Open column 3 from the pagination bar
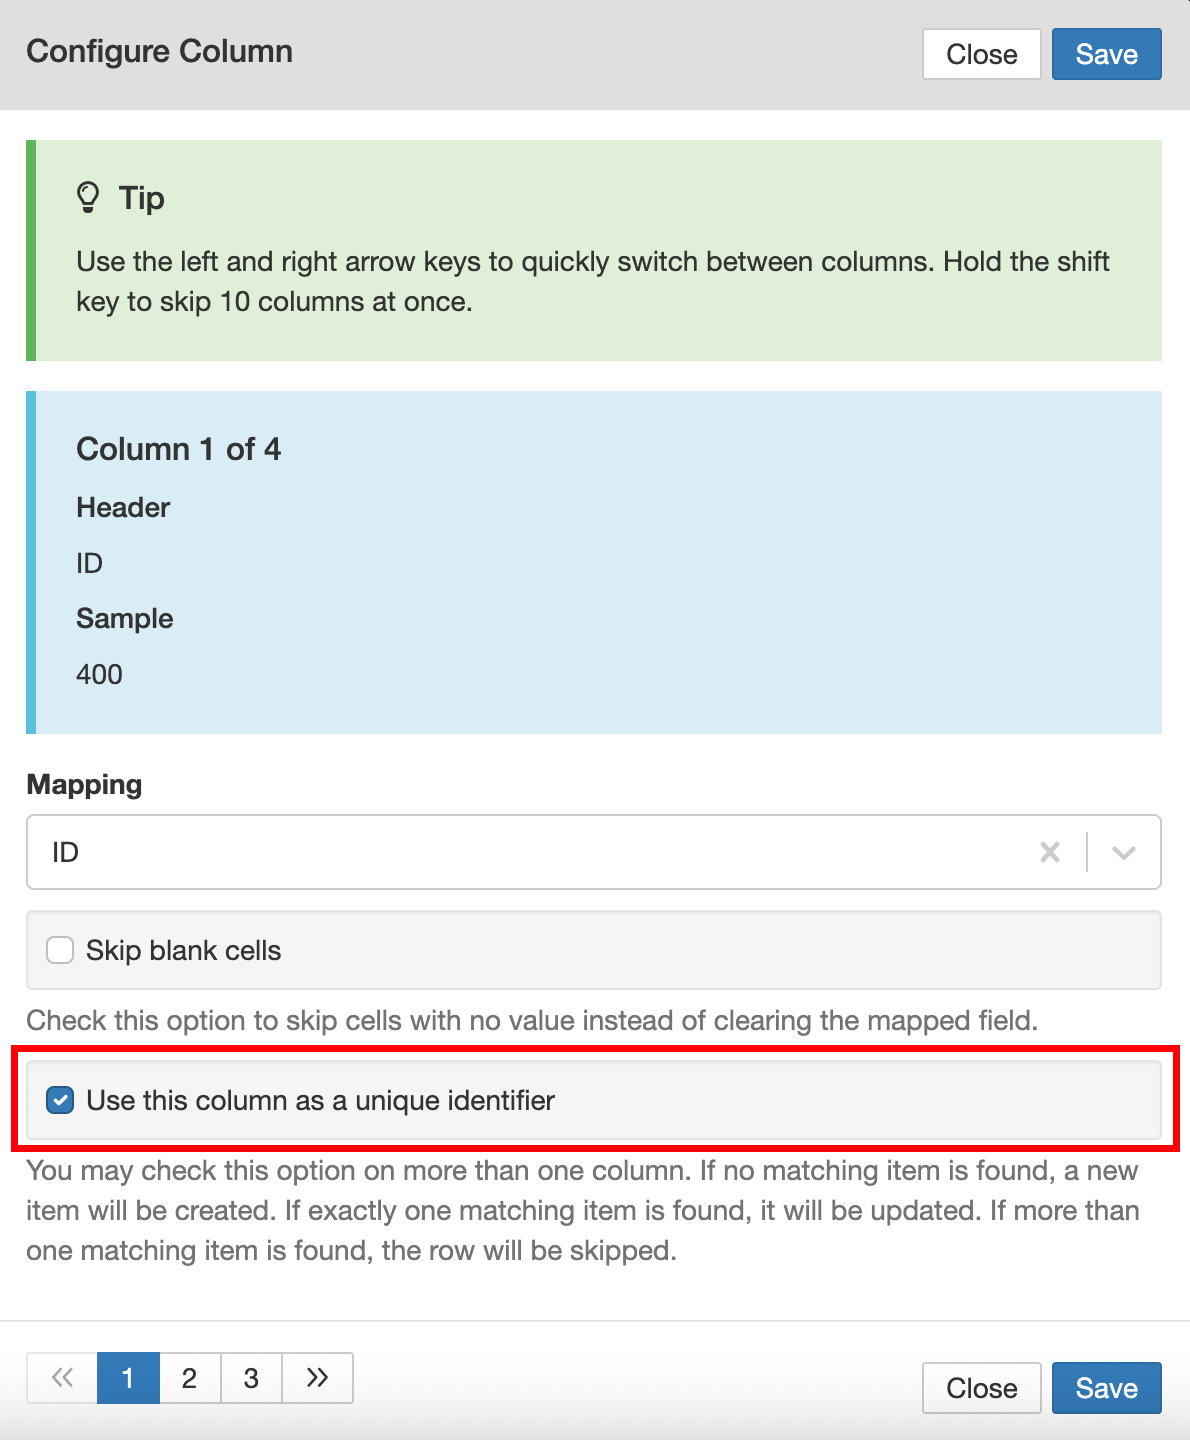1190x1440 pixels. [251, 1378]
